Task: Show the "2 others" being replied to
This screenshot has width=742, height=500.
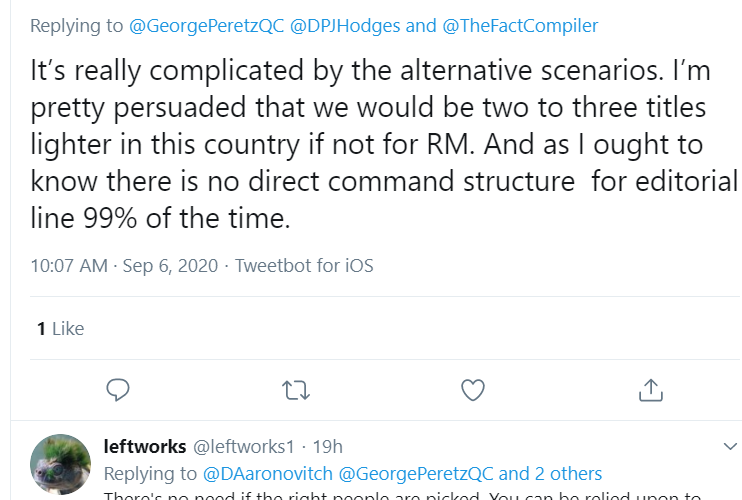Action: coord(567,473)
